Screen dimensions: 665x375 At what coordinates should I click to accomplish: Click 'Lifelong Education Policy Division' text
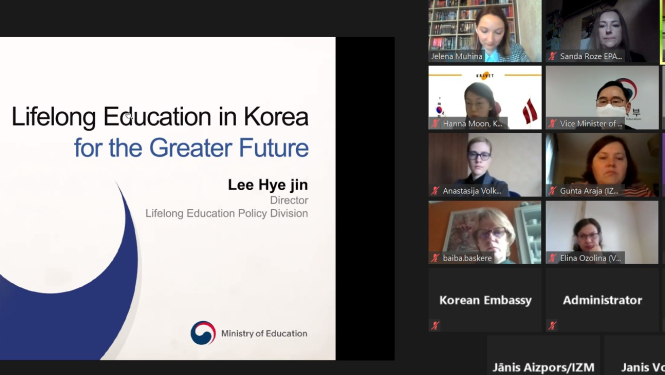point(226,213)
